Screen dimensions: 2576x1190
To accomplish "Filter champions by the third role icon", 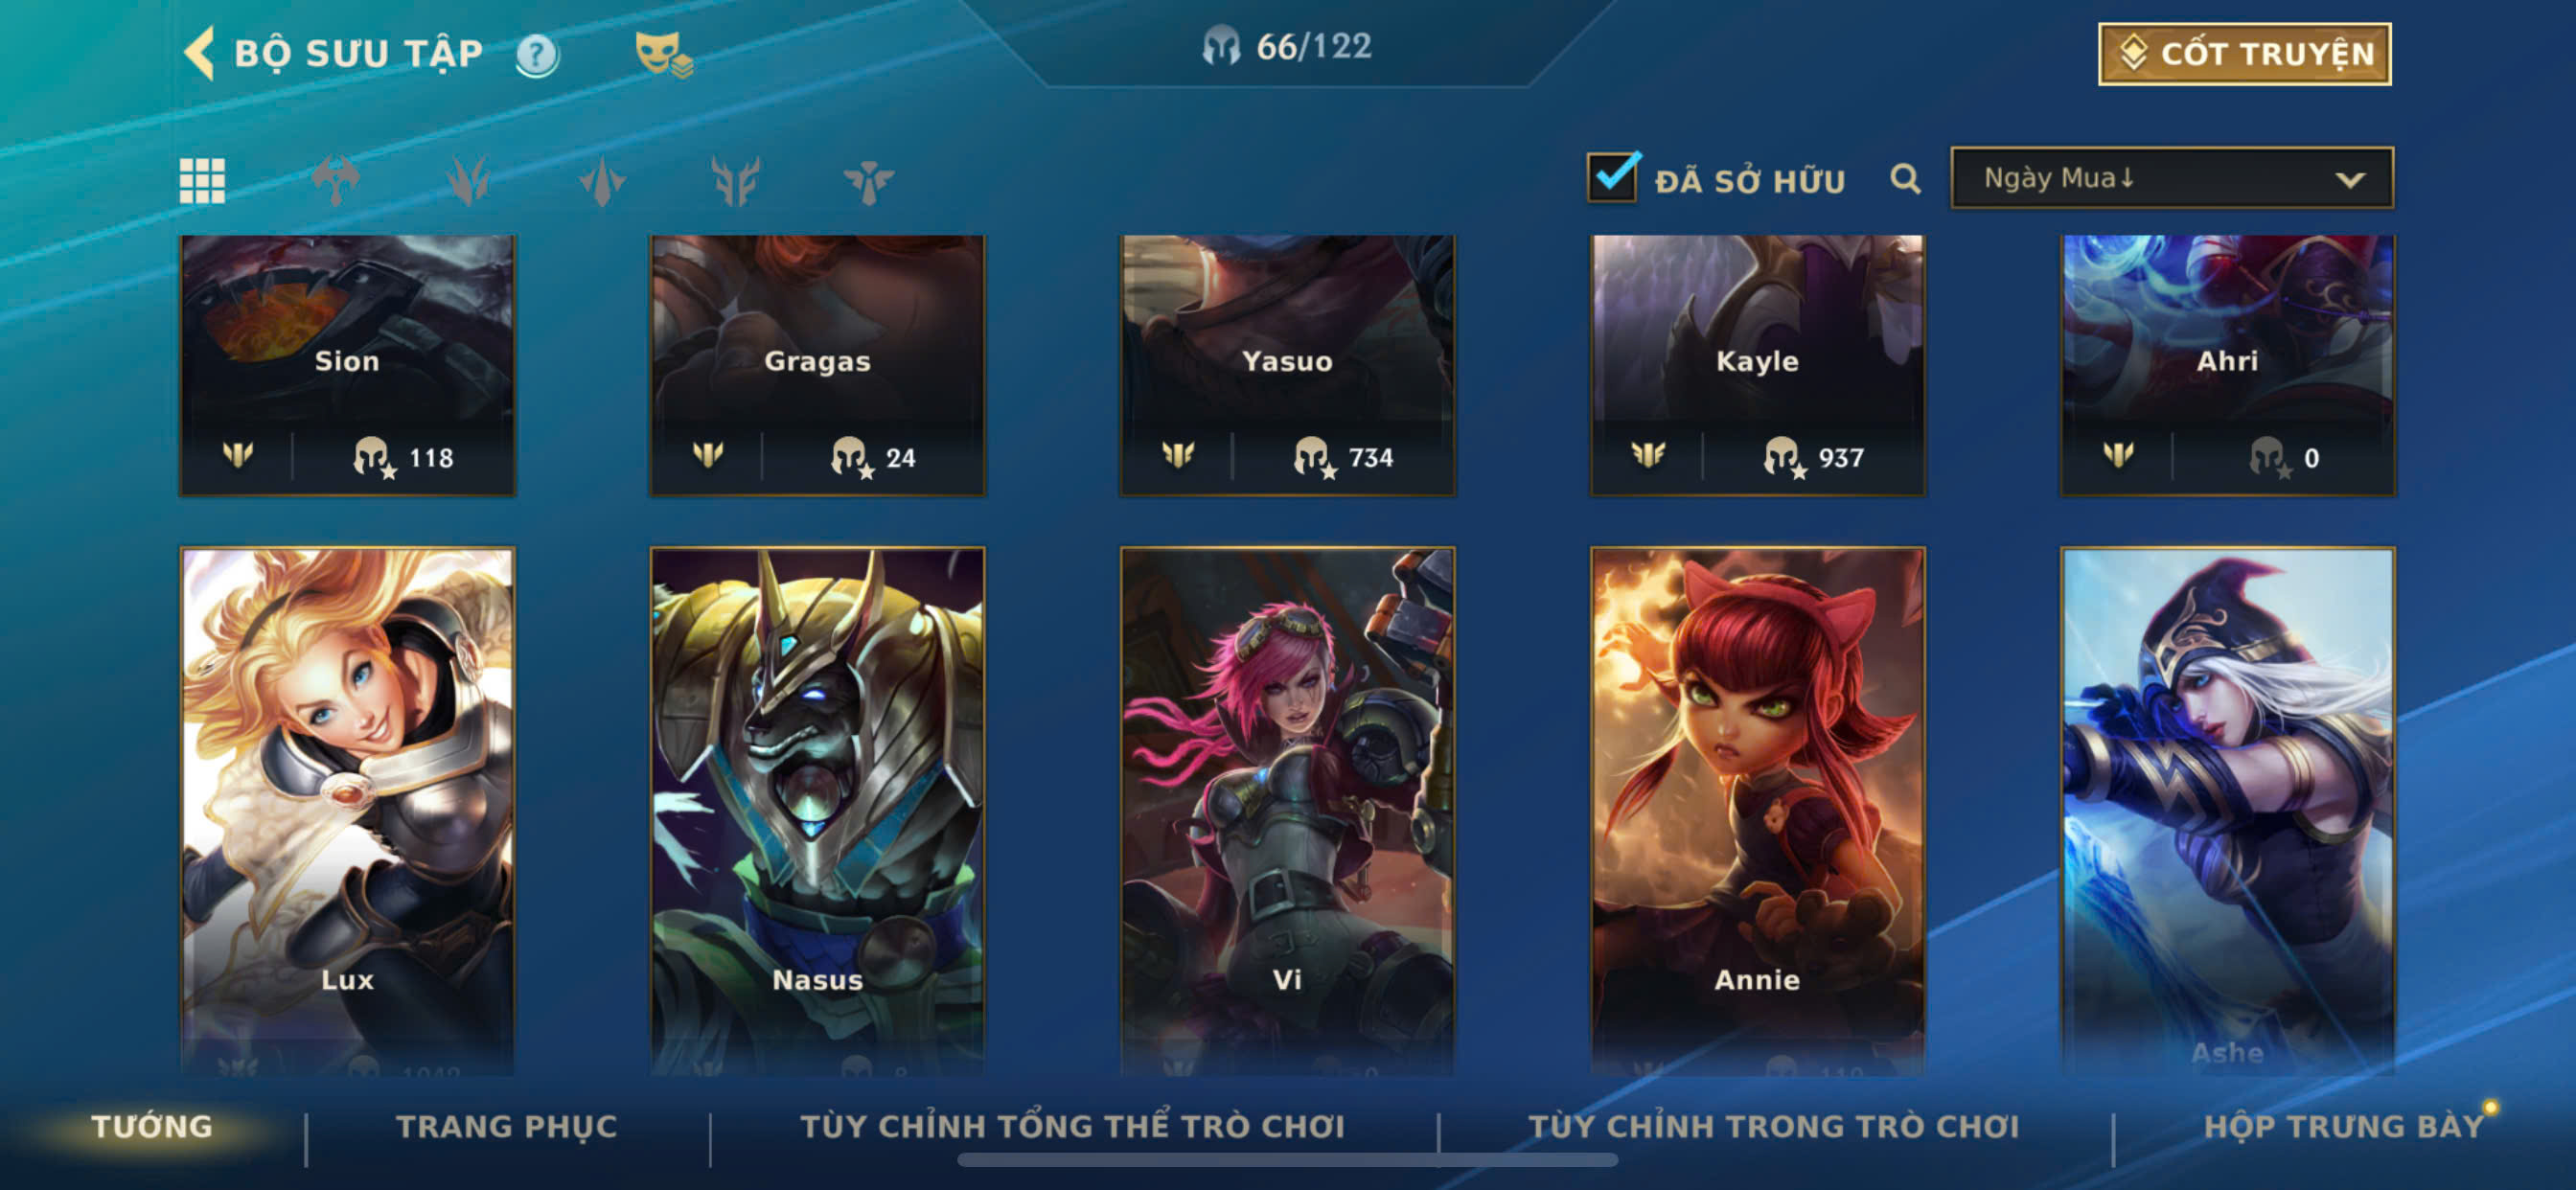I will (x=602, y=181).
